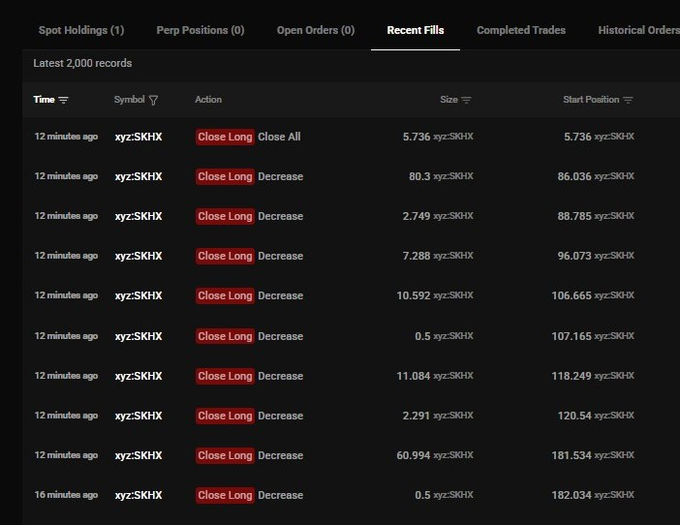
Task: Sort by Size column icon
Action: 466,100
